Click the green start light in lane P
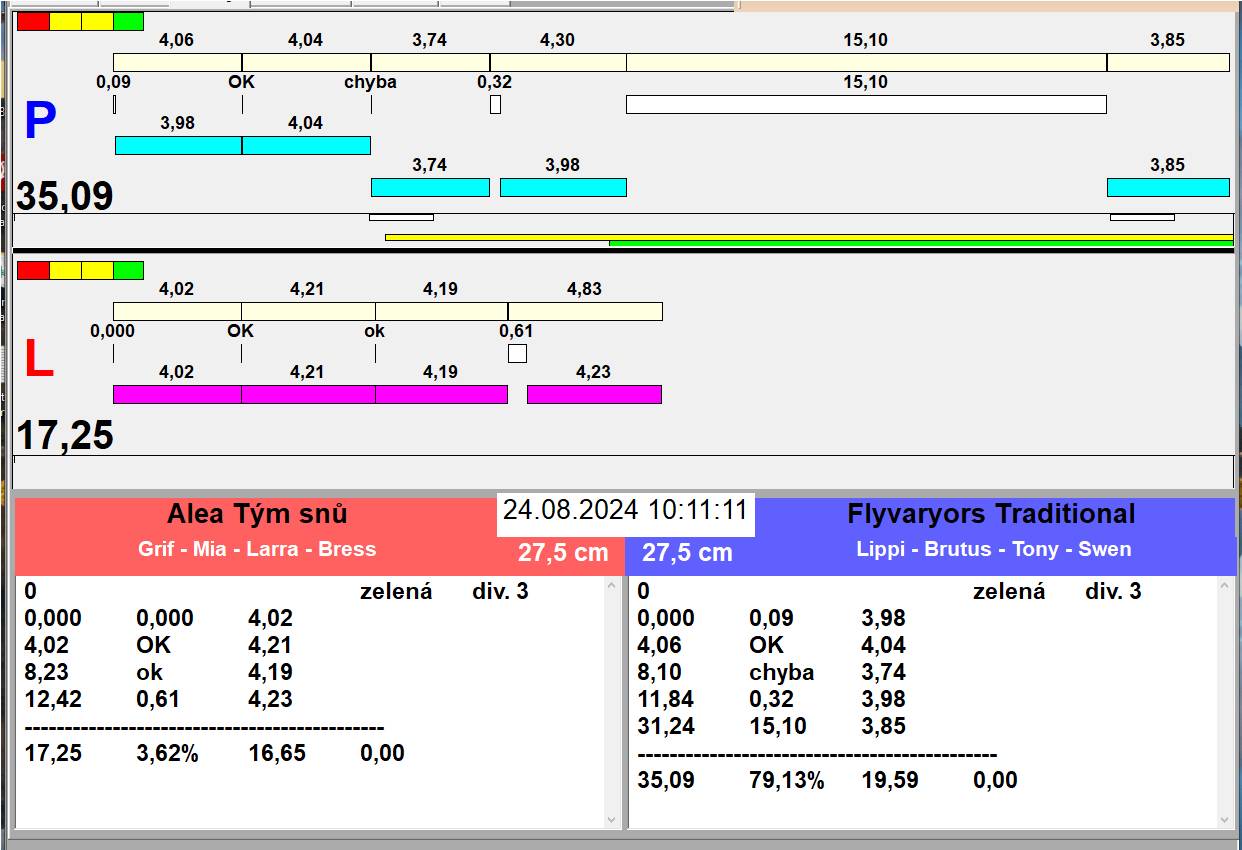The width and height of the screenshot is (1242, 850). [128, 21]
